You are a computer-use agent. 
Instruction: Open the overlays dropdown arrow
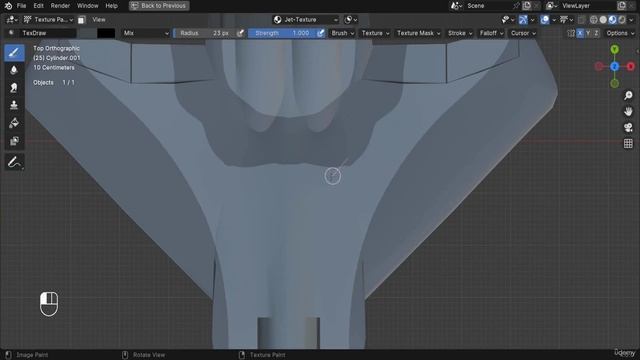tap(554, 20)
